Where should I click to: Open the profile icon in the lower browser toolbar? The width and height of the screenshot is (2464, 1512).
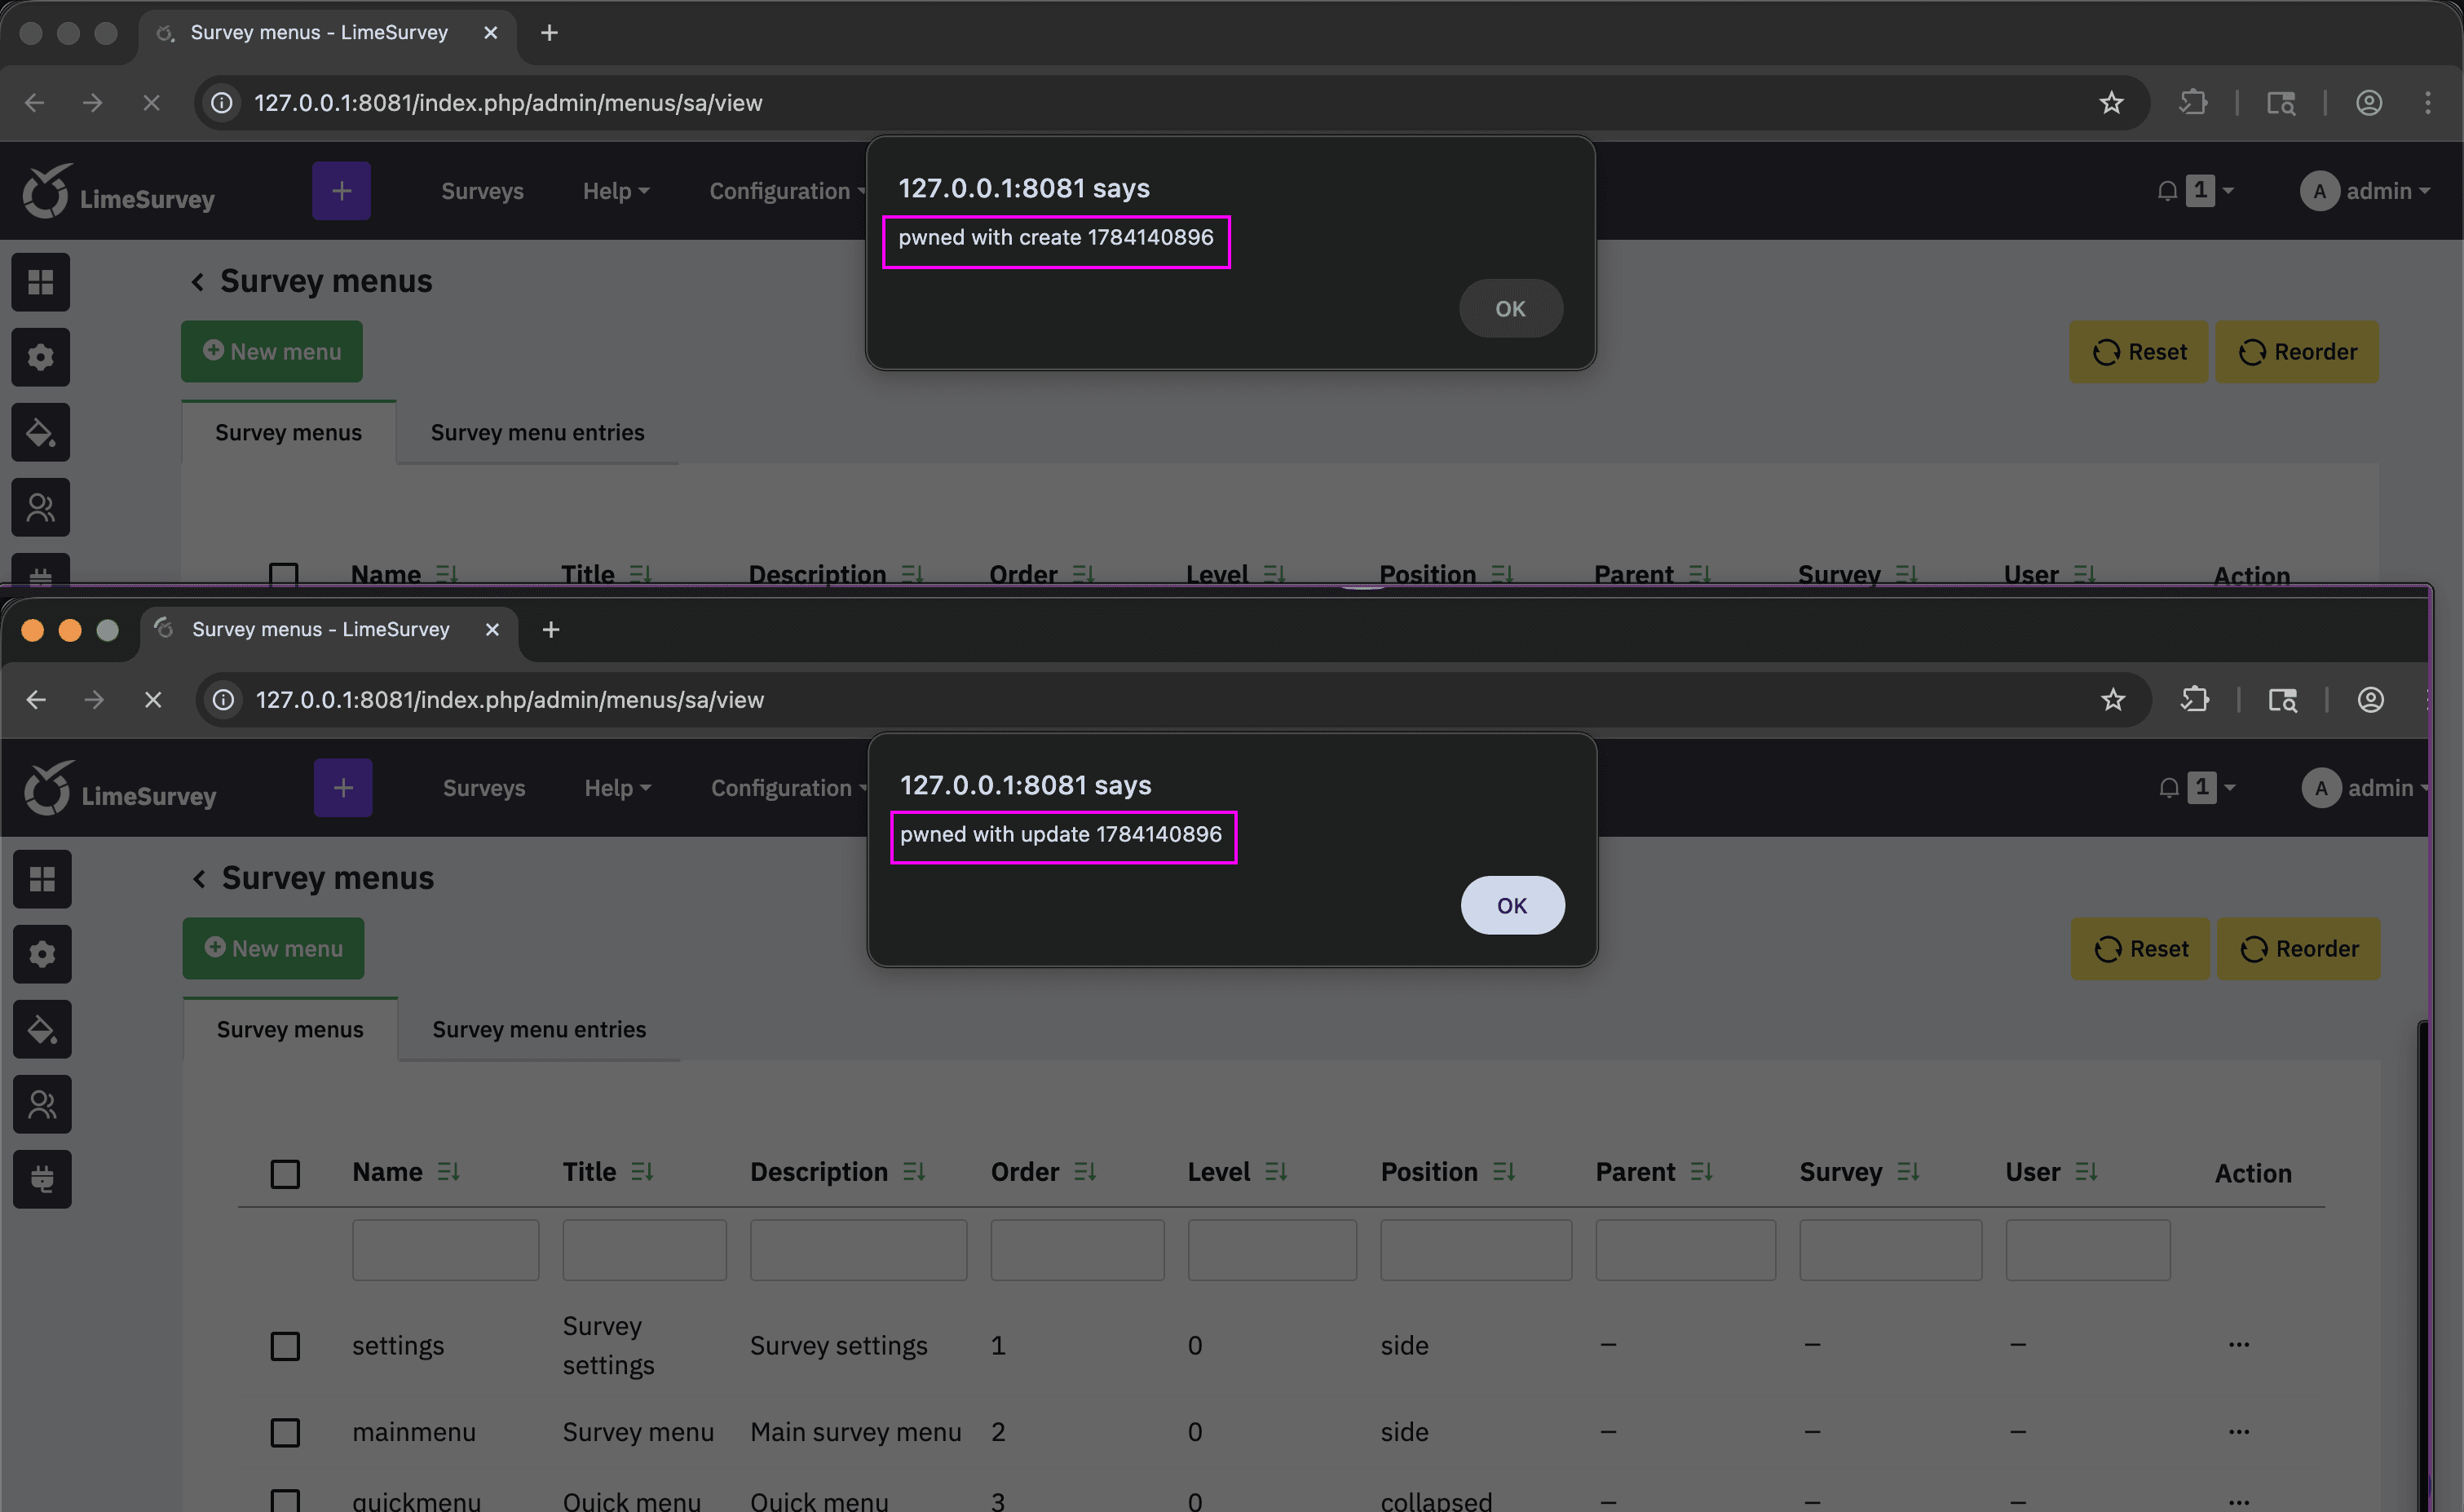click(x=2371, y=700)
